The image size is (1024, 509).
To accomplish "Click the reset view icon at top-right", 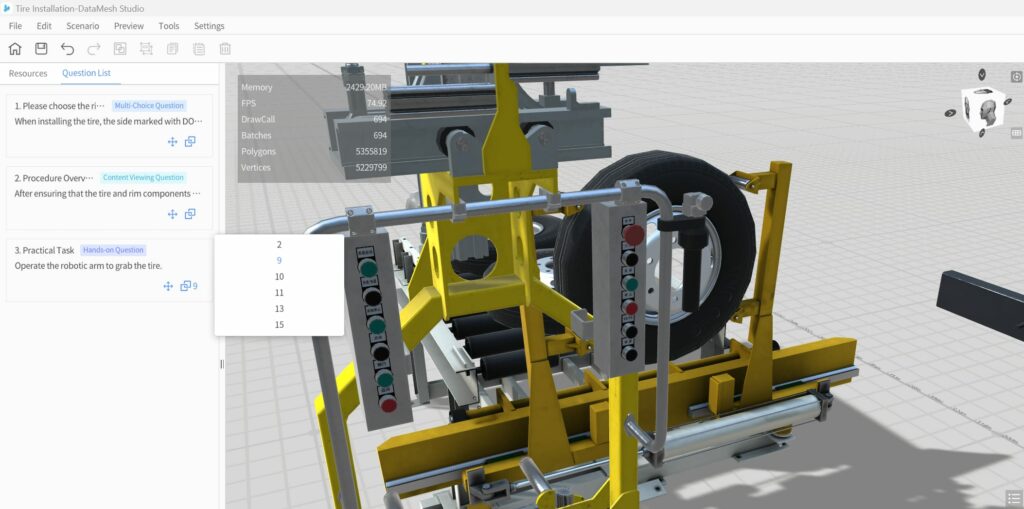I will tap(1016, 77).
